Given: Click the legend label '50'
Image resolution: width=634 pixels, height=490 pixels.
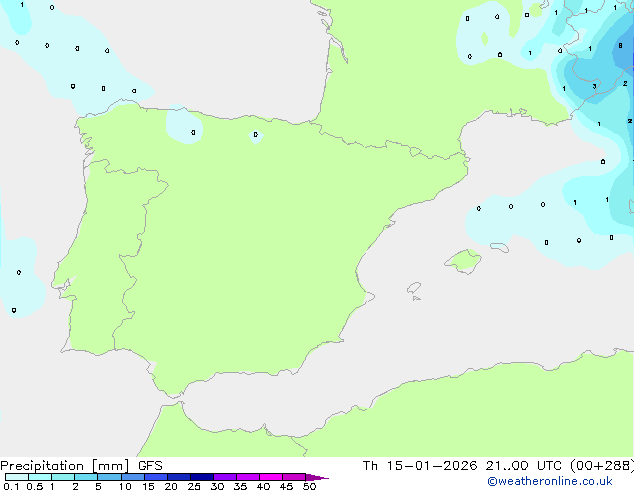Looking at the screenshot, I should pos(309,486).
